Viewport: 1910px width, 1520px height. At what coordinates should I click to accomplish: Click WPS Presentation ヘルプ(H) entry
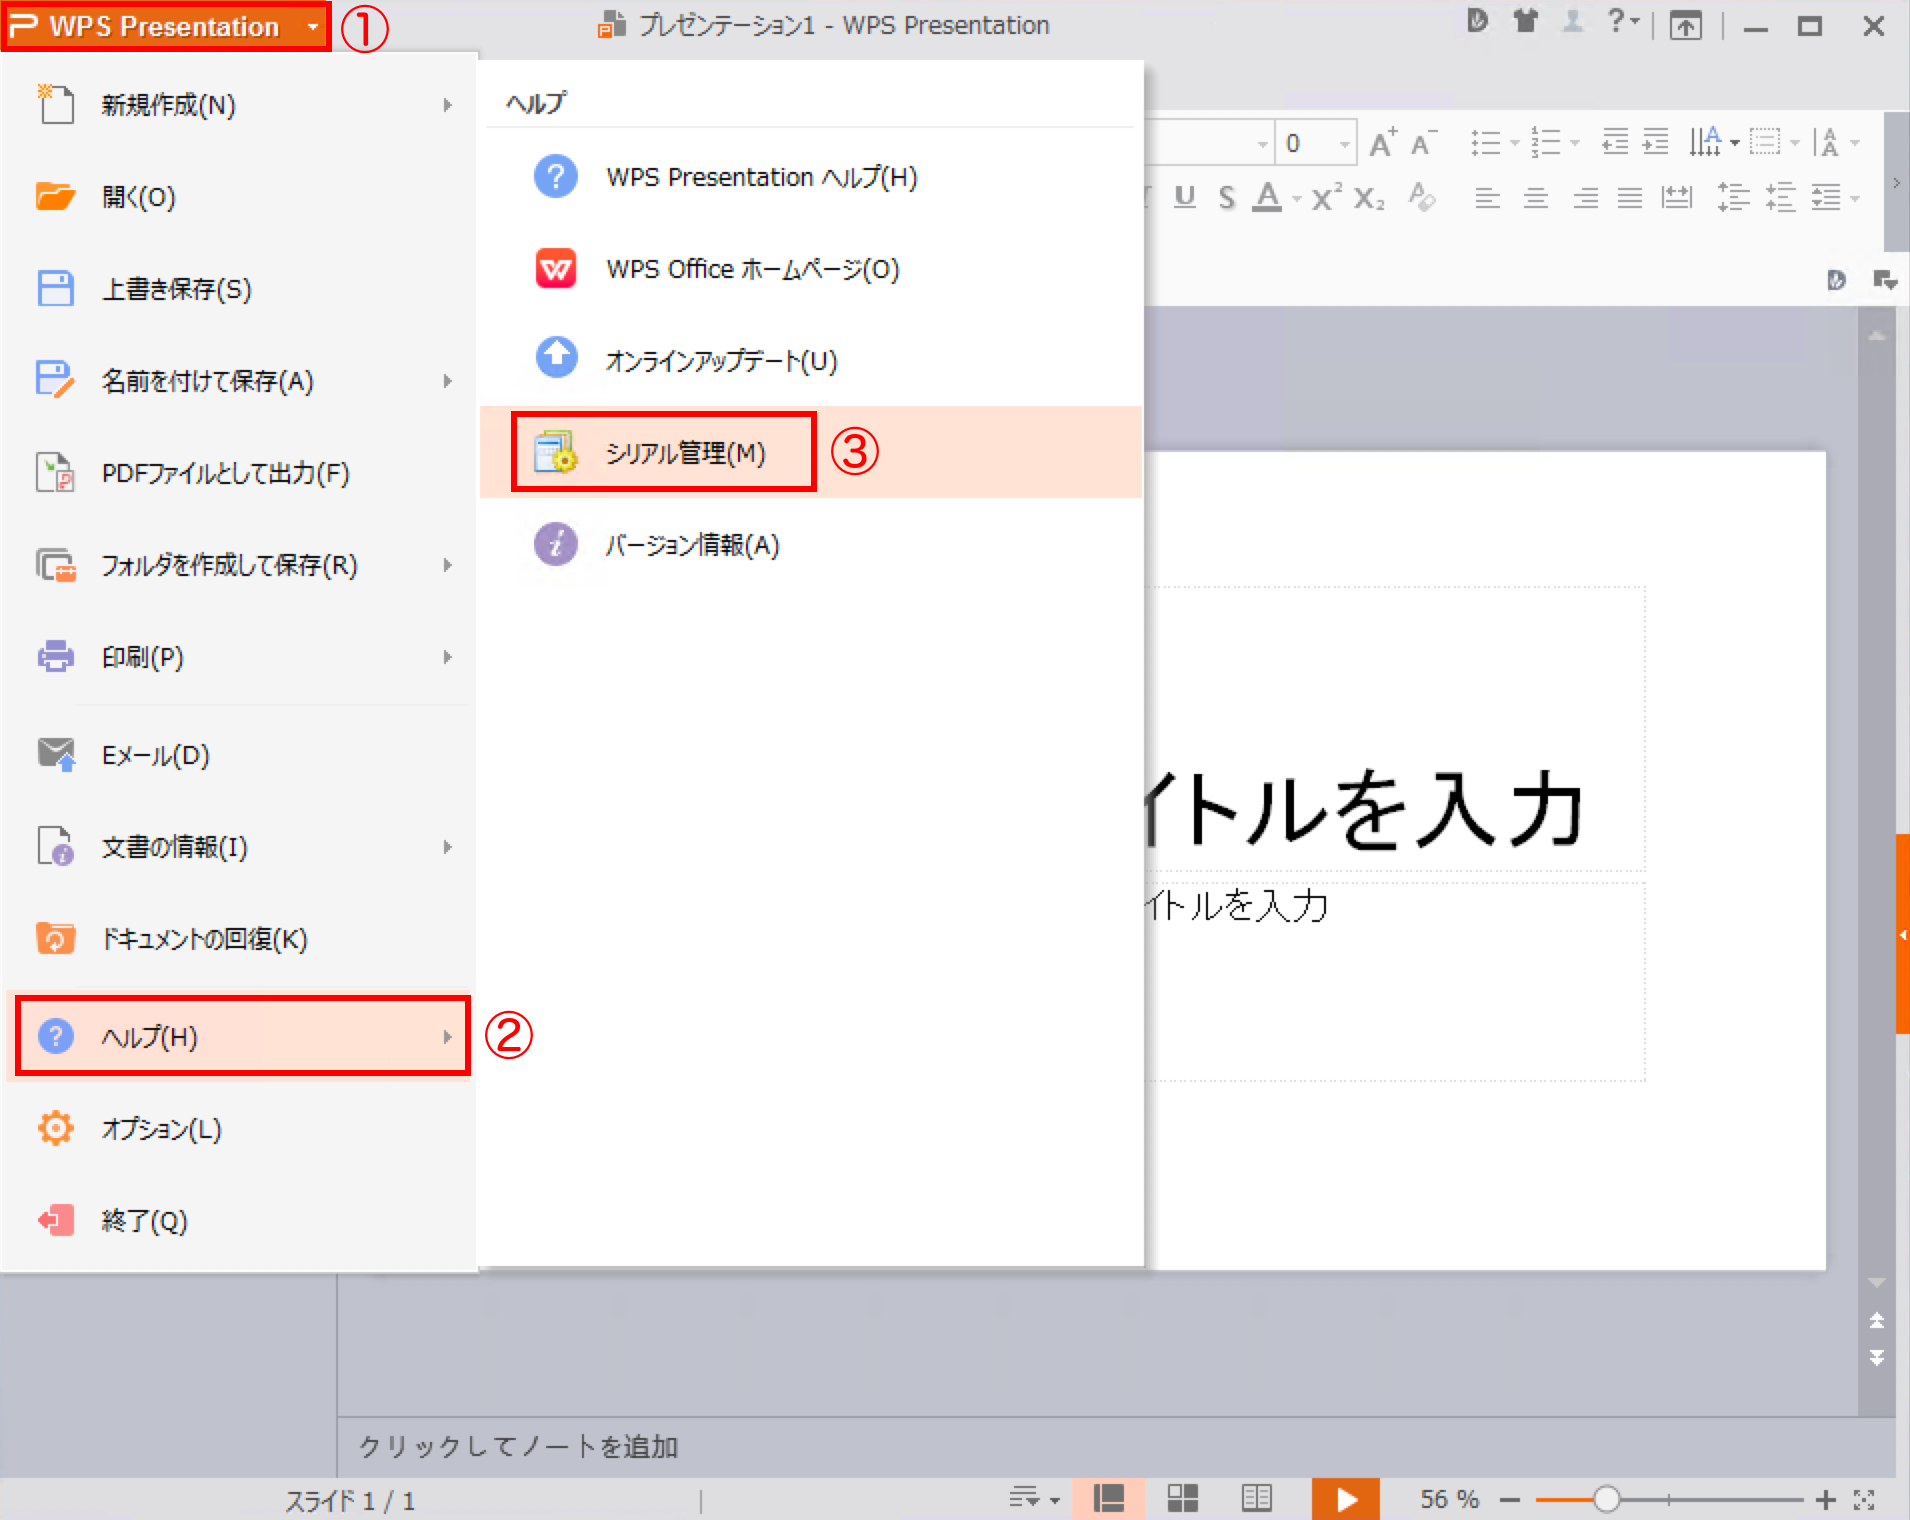tap(811, 177)
